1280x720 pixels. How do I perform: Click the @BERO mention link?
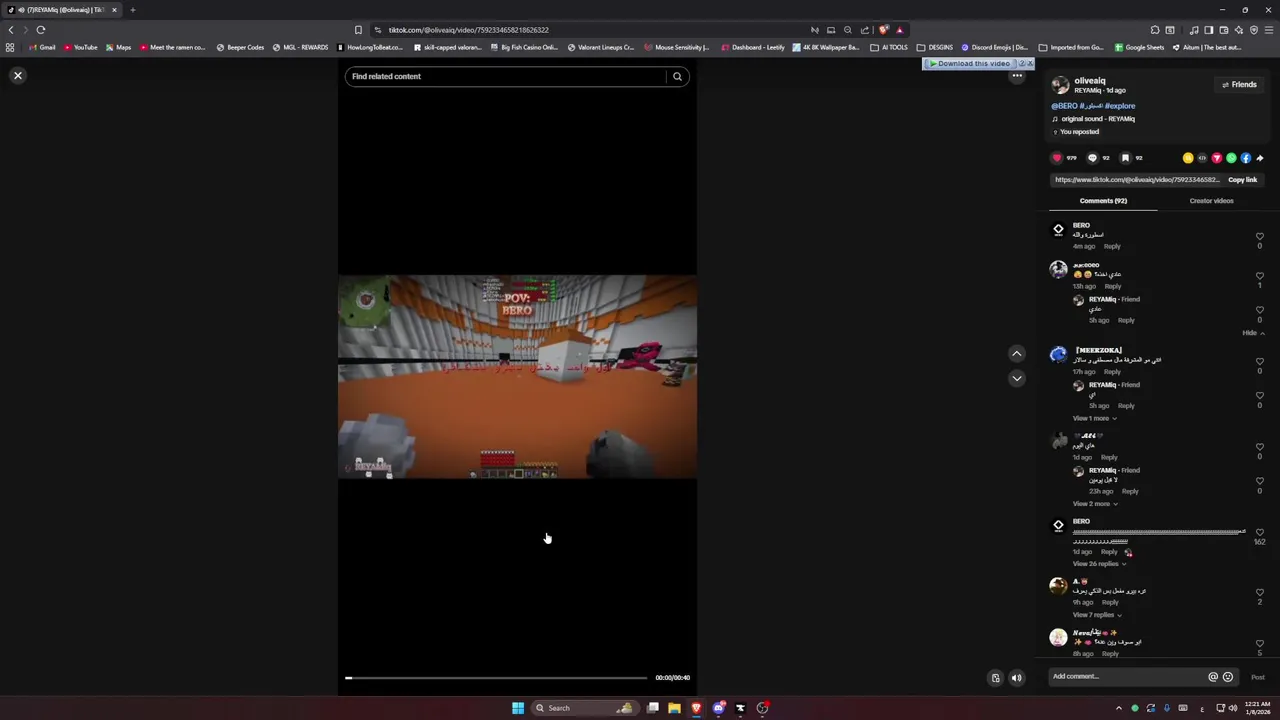pyautogui.click(x=1064, y=106)
